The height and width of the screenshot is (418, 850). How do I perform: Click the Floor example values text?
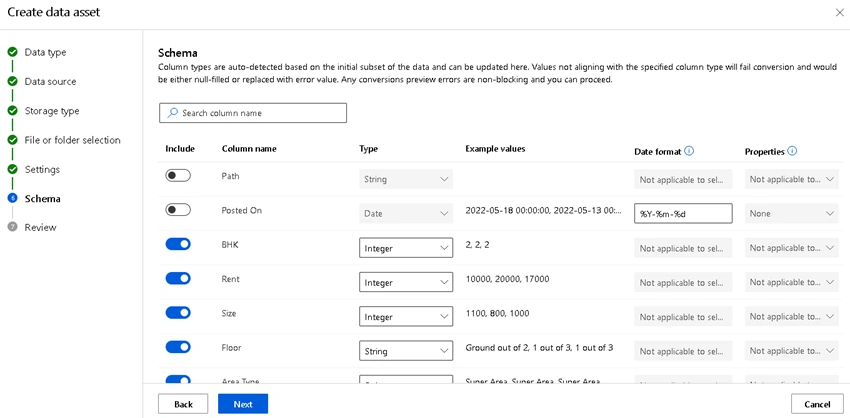(x=539, y=347)
